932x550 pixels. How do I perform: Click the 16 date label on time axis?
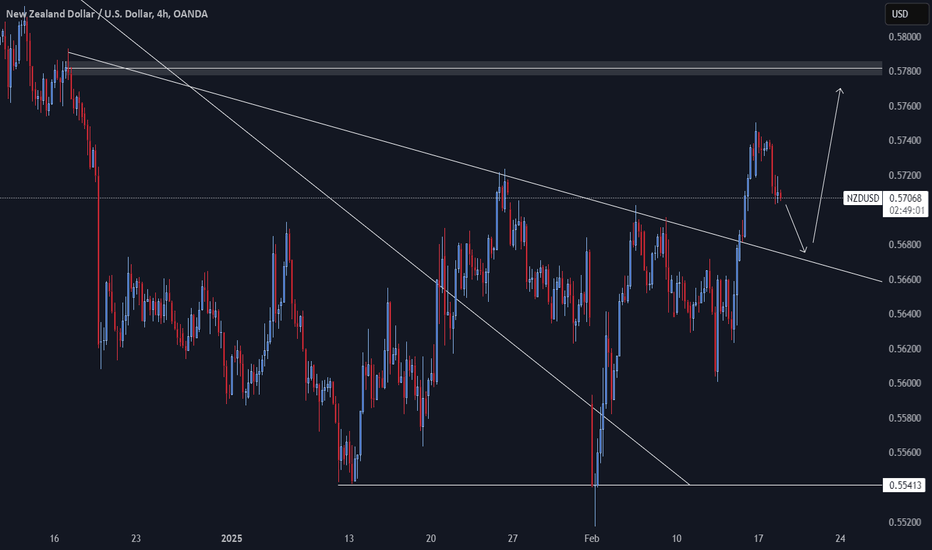(x=54, y=539)
